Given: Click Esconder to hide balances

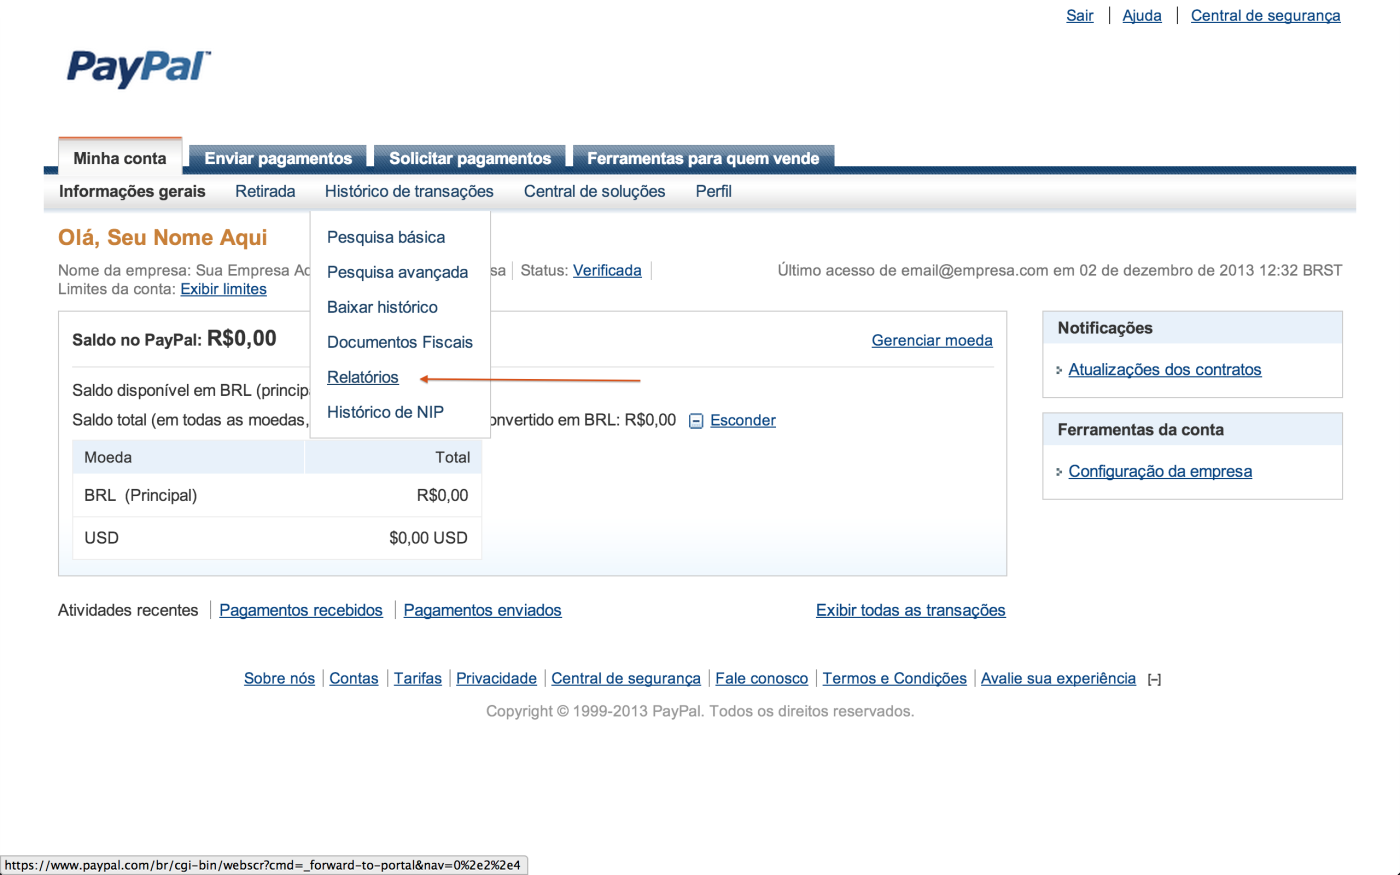Looking at the screenshot, I should (743, 420).
